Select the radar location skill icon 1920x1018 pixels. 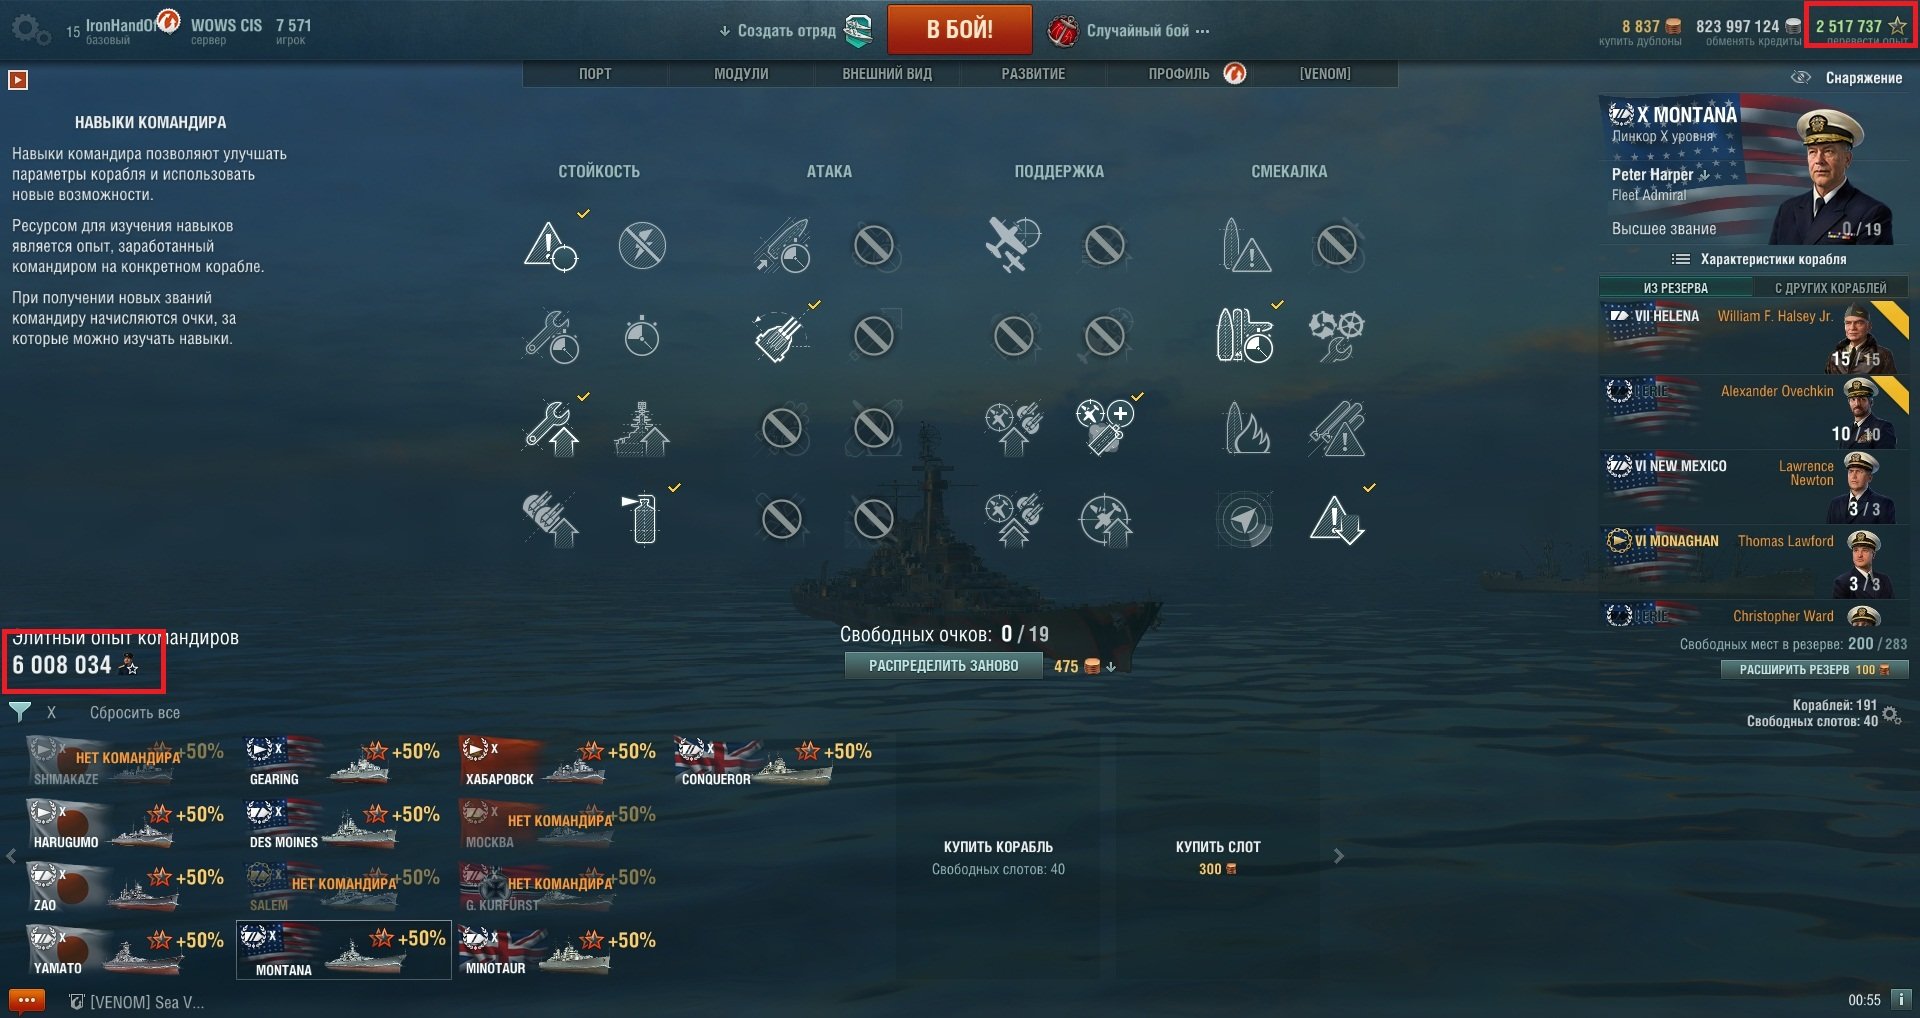[1245, 520]
